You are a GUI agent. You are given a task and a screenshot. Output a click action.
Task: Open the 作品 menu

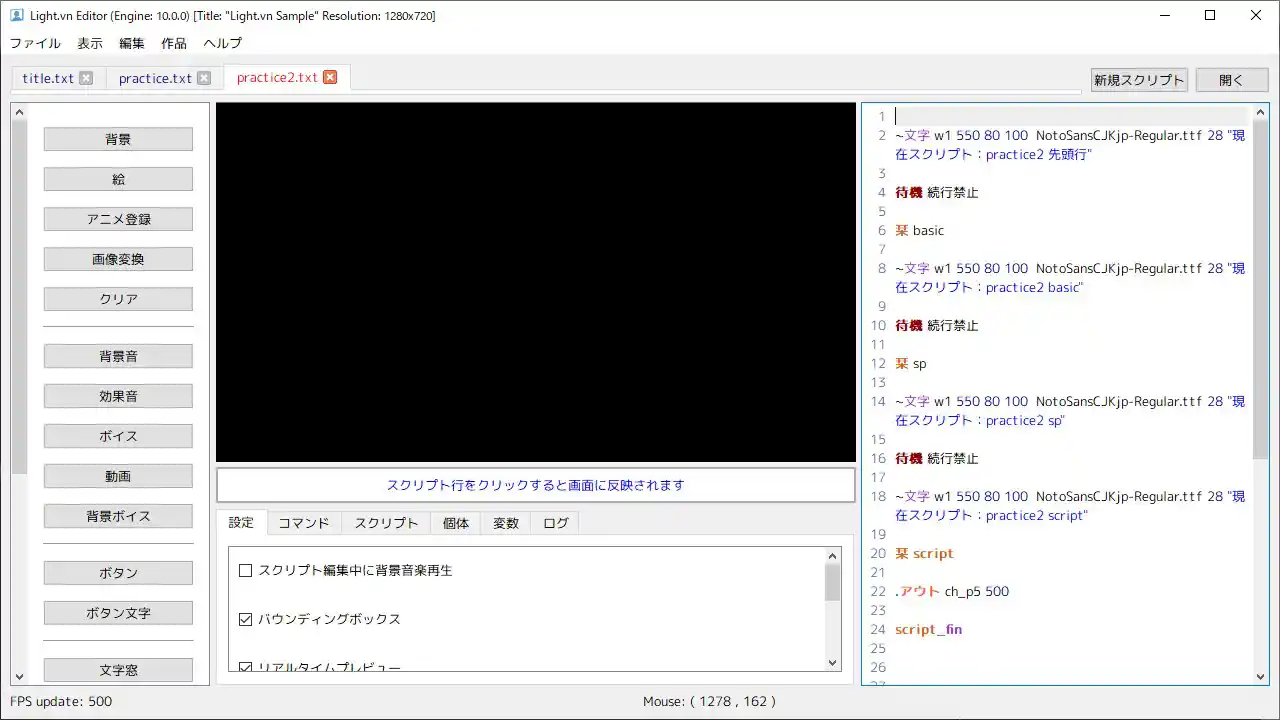[174, 43]
